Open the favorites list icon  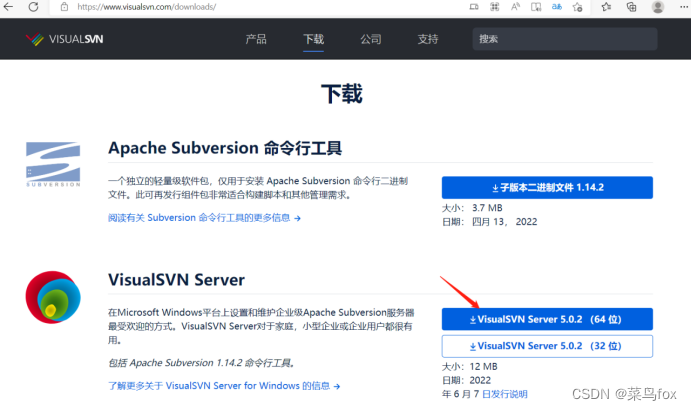tap(606, 7)
